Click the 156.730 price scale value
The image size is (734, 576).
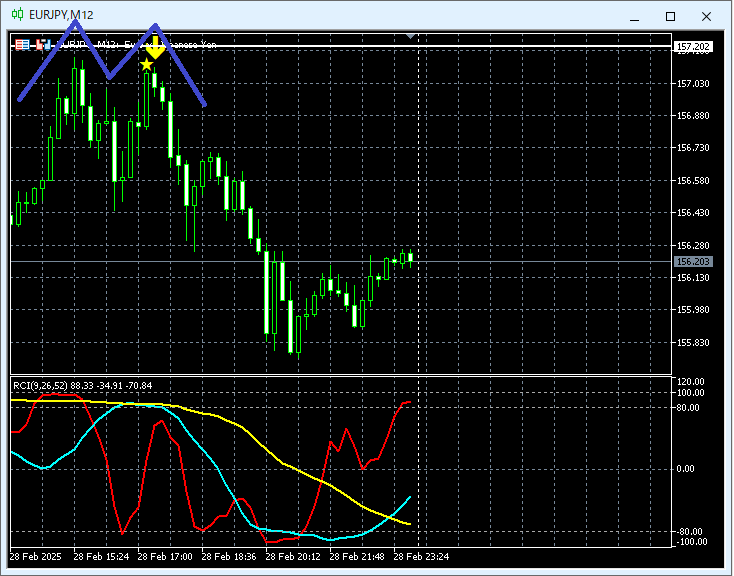693,148
